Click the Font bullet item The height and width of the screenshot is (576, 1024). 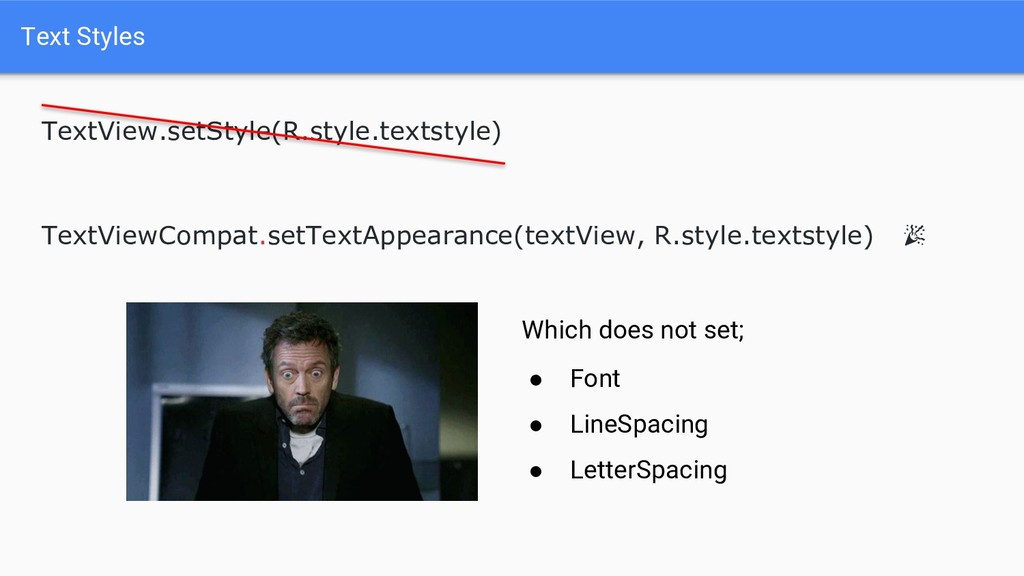(x=595, y=378)
